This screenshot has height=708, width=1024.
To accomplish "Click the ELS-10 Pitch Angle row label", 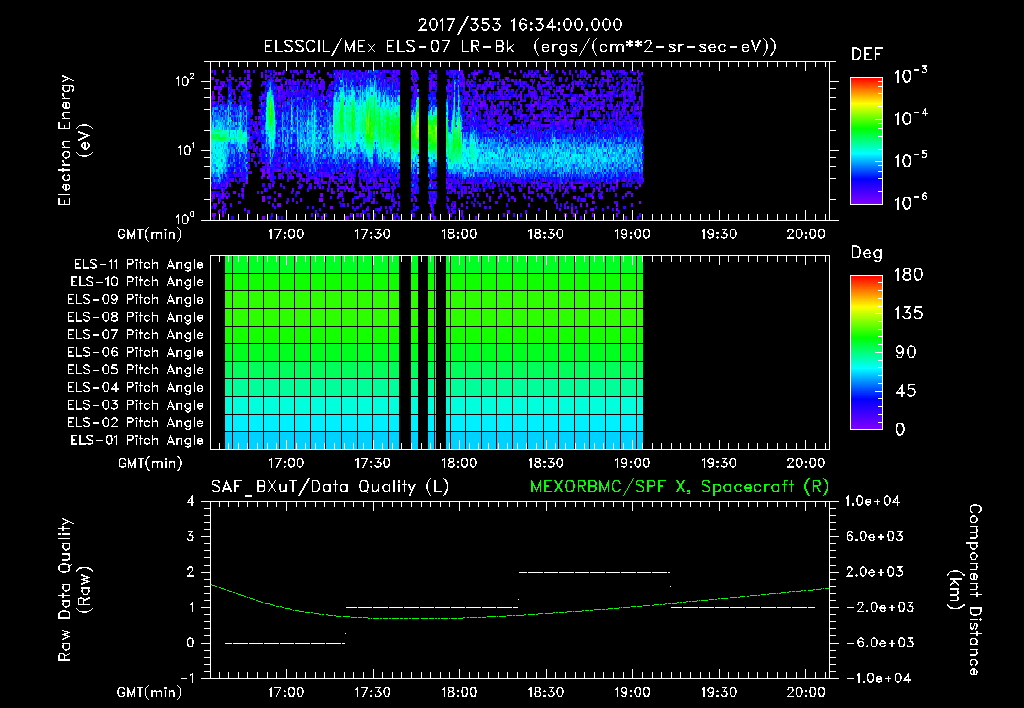I will point(137,282).
